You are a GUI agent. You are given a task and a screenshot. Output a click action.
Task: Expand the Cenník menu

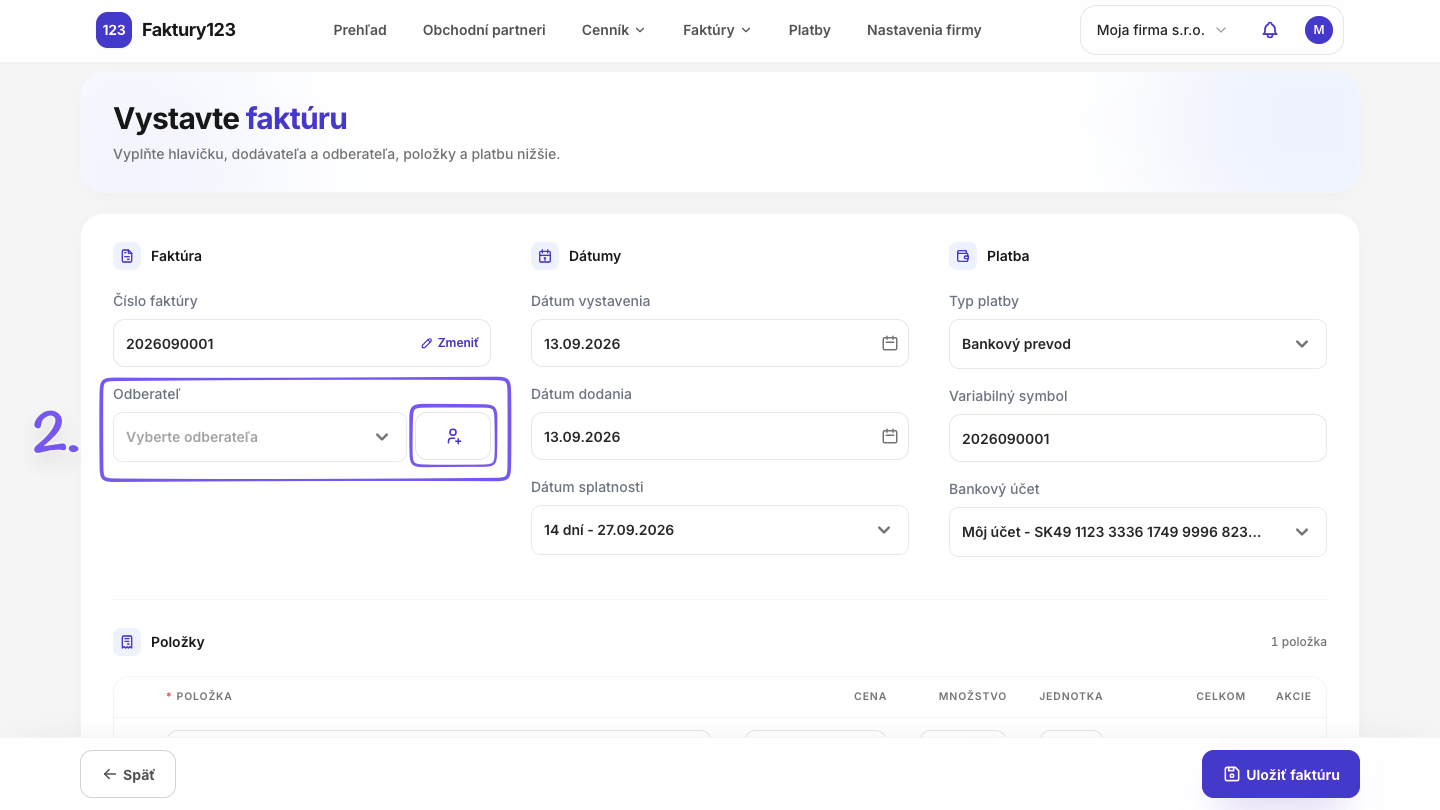614,30
